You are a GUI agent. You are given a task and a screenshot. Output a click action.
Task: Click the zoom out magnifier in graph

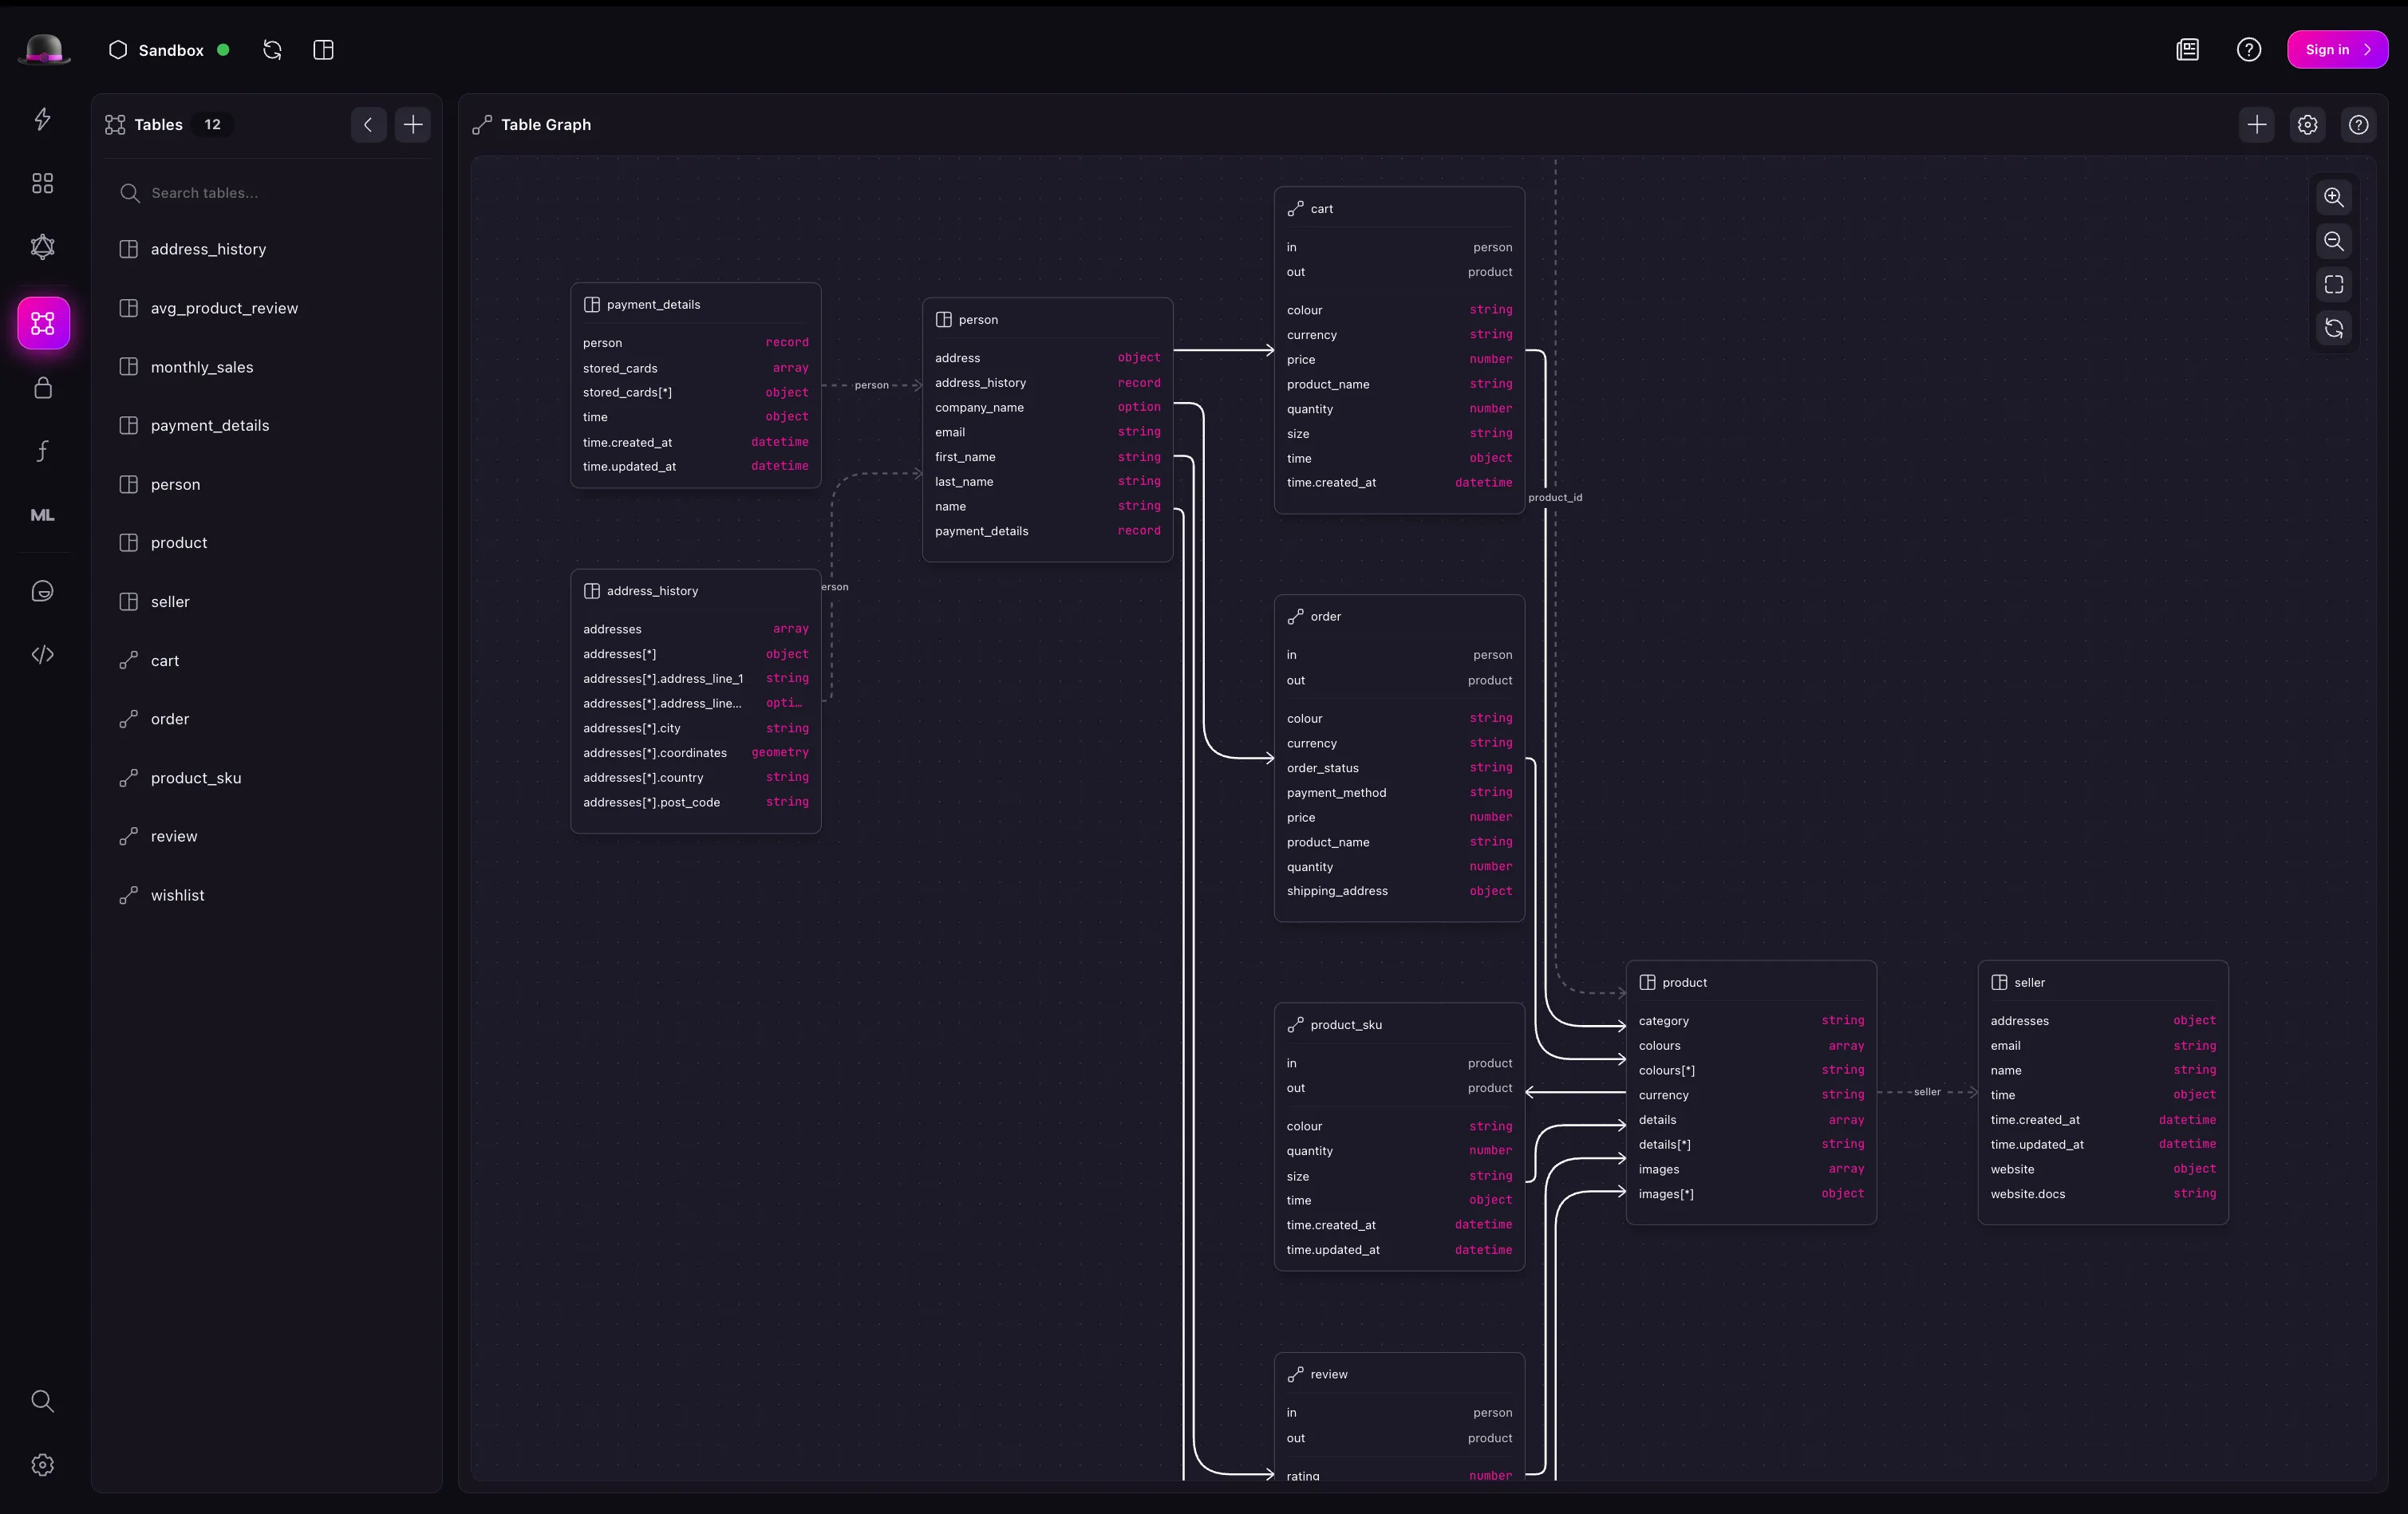click(x=2333, y=241)
